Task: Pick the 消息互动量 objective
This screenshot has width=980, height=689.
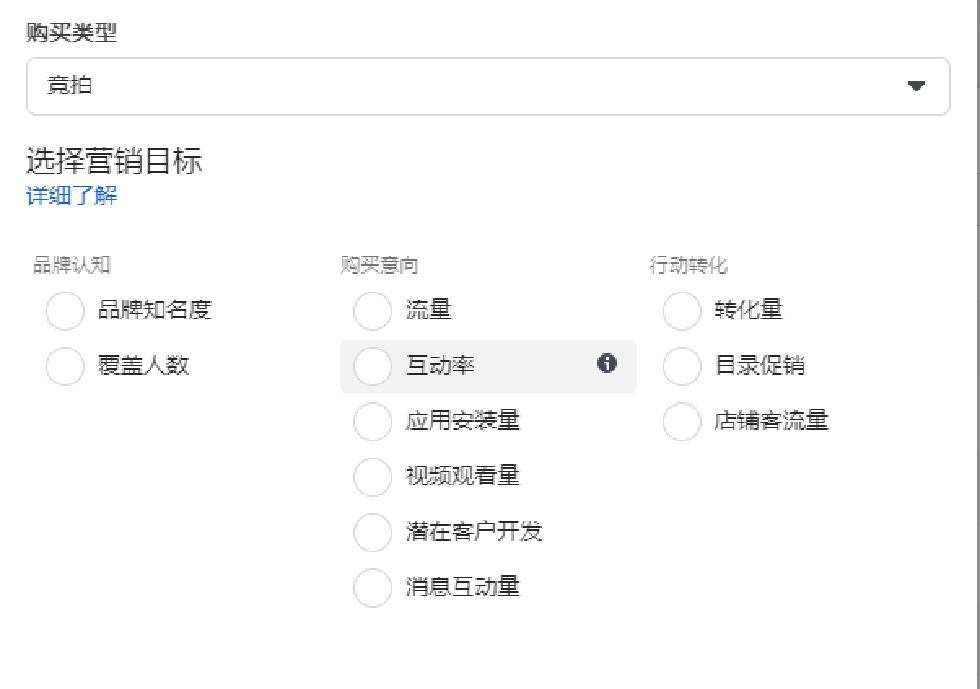Action: click(372, 588)
